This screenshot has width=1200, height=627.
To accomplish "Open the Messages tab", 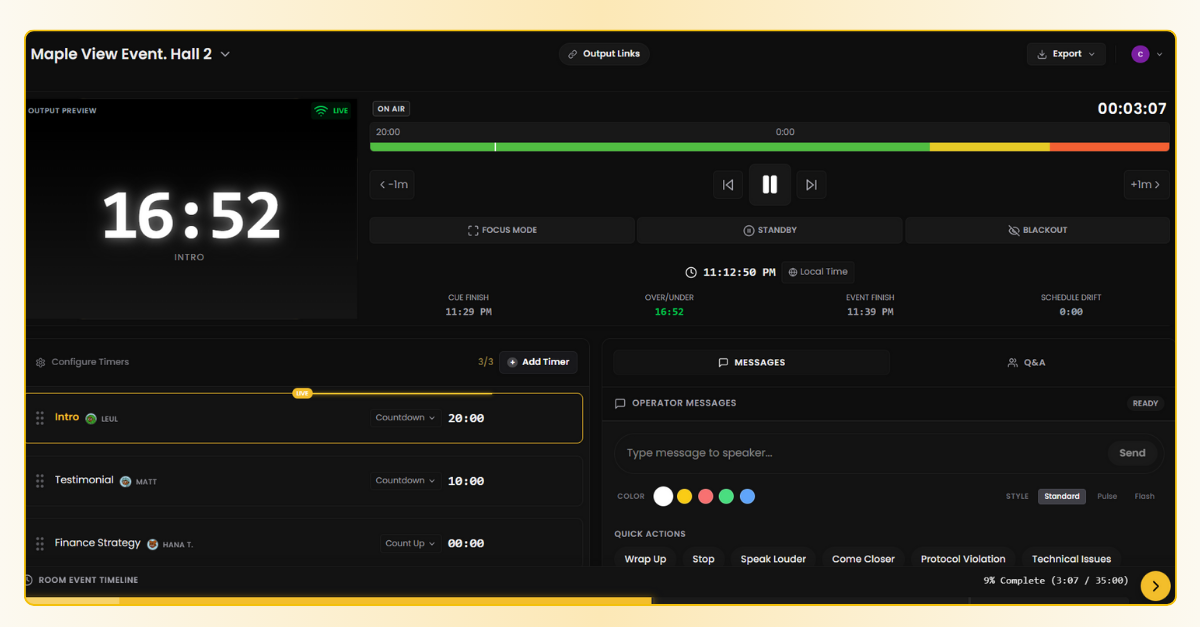I will pyautogui.click(x=751, y=362).
